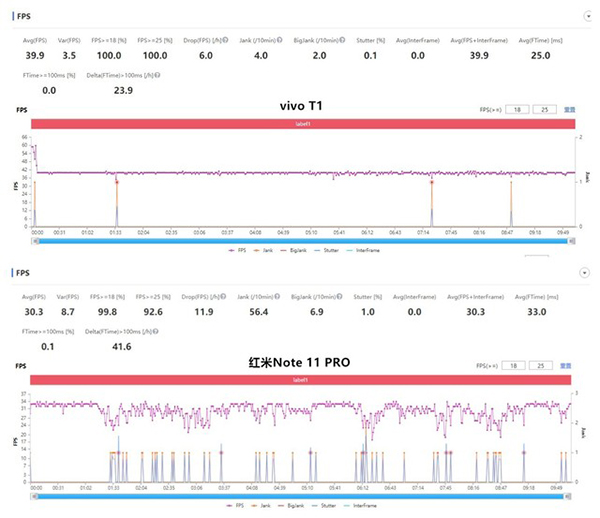Image resolution: width=600 pixels, height=518 pixels.
Task: Click the reset link next to Redmi Note 11 thresholds
Action: [571, 365]
